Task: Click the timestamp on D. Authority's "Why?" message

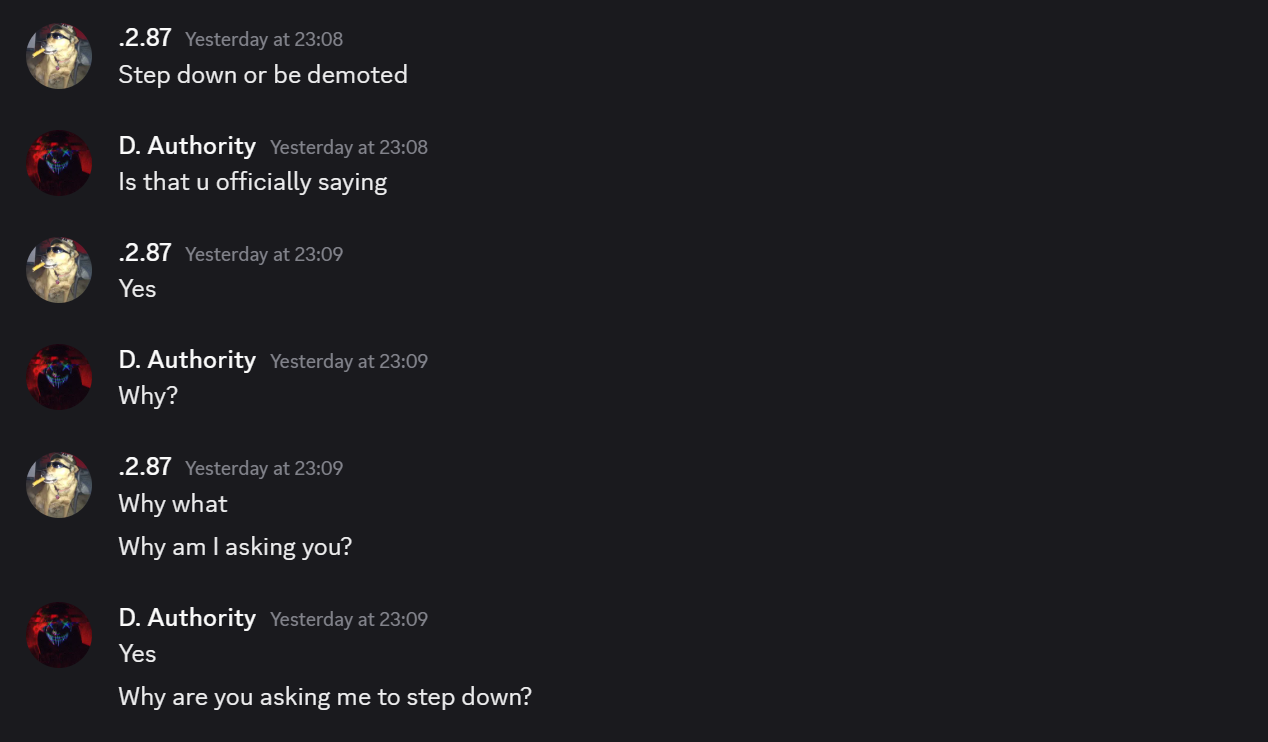Action: 349,361
